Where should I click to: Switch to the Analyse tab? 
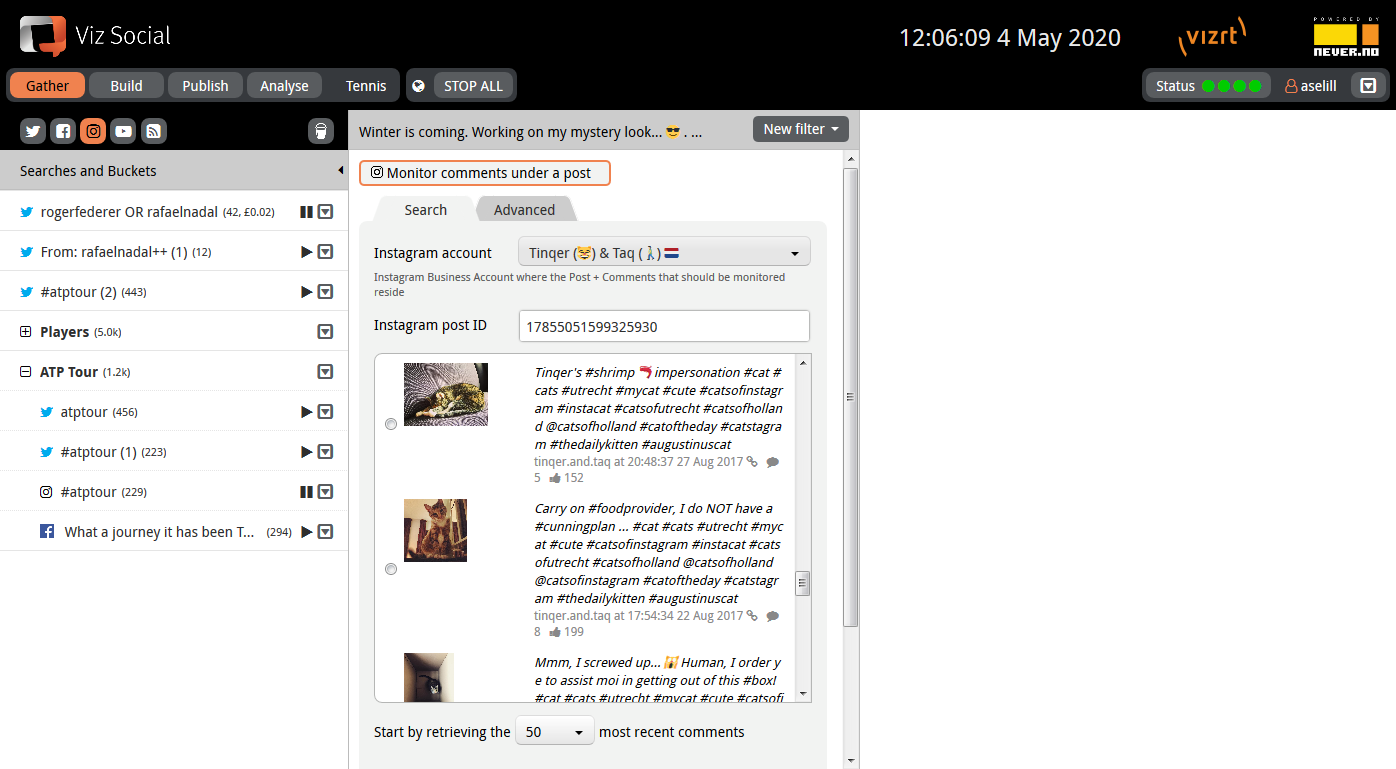(284, 86)
